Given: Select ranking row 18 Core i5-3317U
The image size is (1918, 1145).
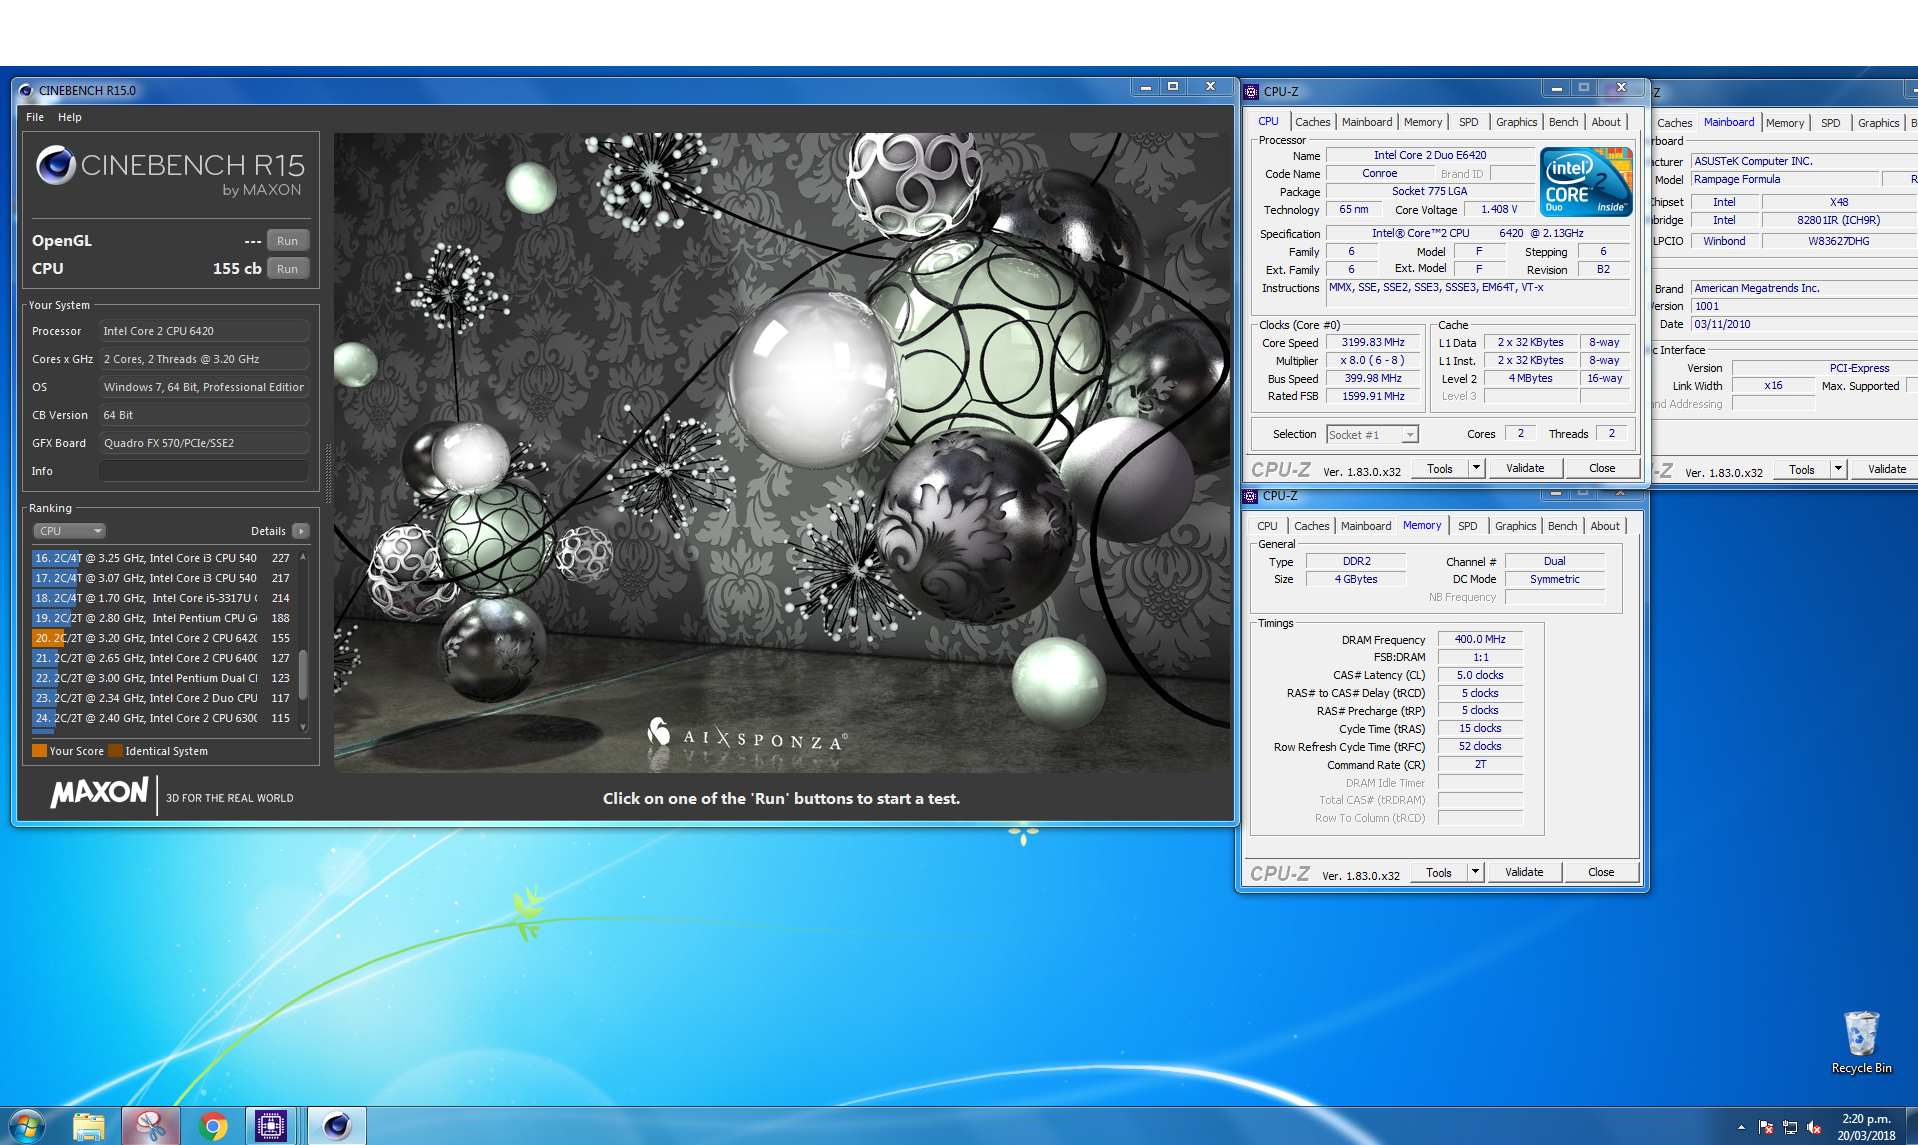Looking at the screenshot, I should coord(163,598).
